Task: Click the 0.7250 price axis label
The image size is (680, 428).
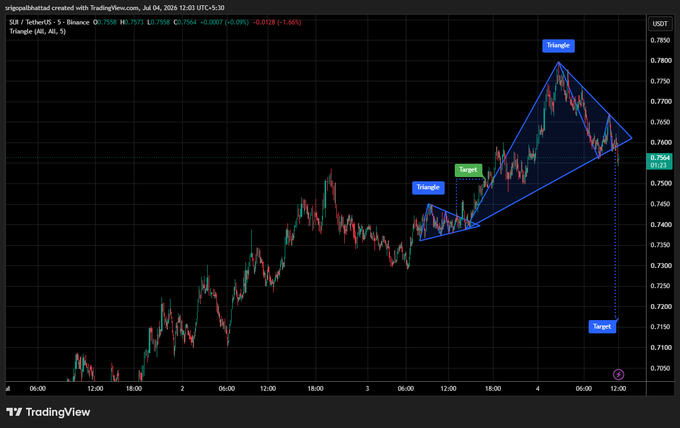Action: tap(660, 286)
